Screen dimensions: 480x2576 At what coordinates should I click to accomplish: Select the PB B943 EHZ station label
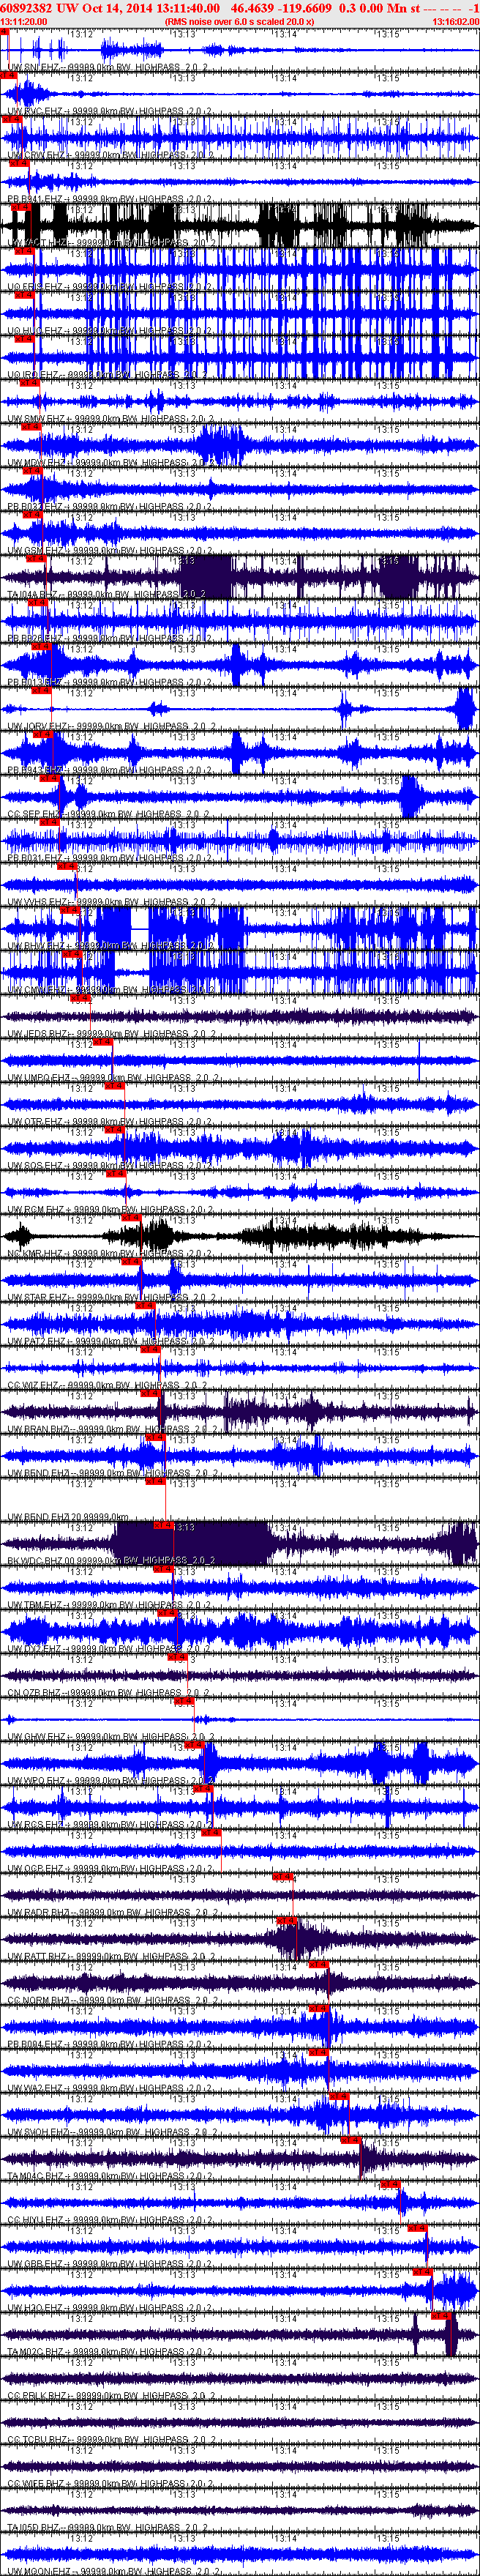click(108, 771)
